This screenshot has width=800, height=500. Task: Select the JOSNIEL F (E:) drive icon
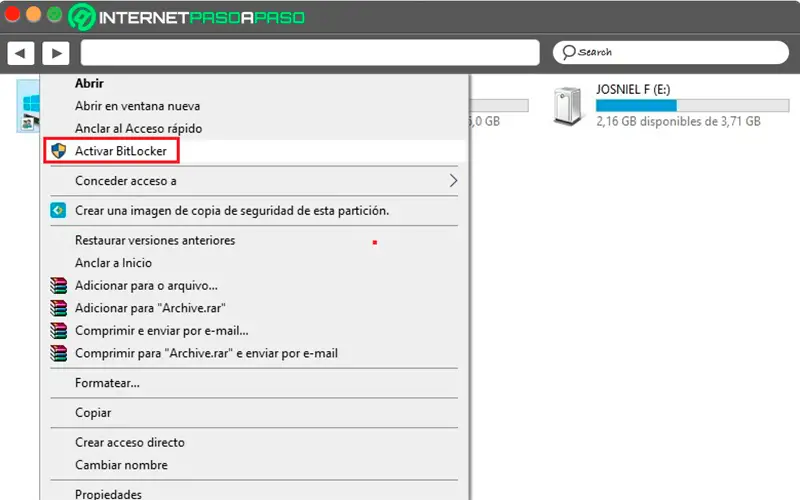567,106
